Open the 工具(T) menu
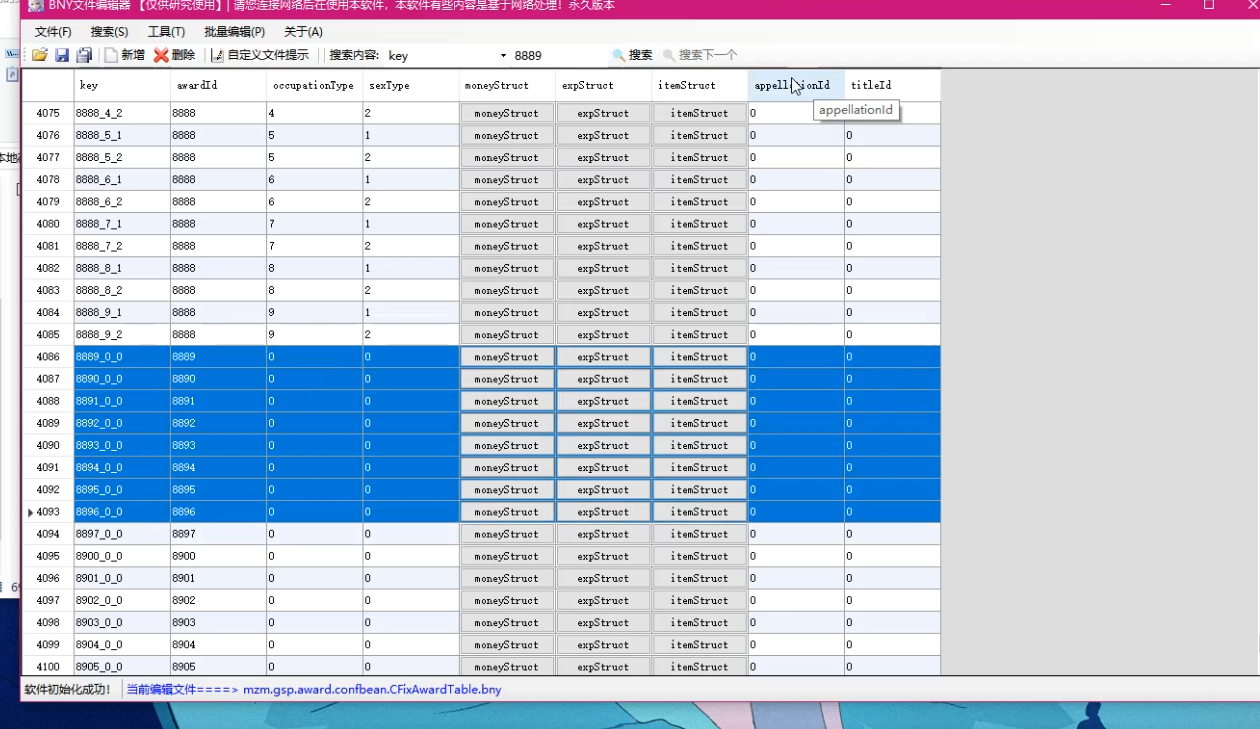This screenshot has width=1260, height=729. click(x=166, y=32)
